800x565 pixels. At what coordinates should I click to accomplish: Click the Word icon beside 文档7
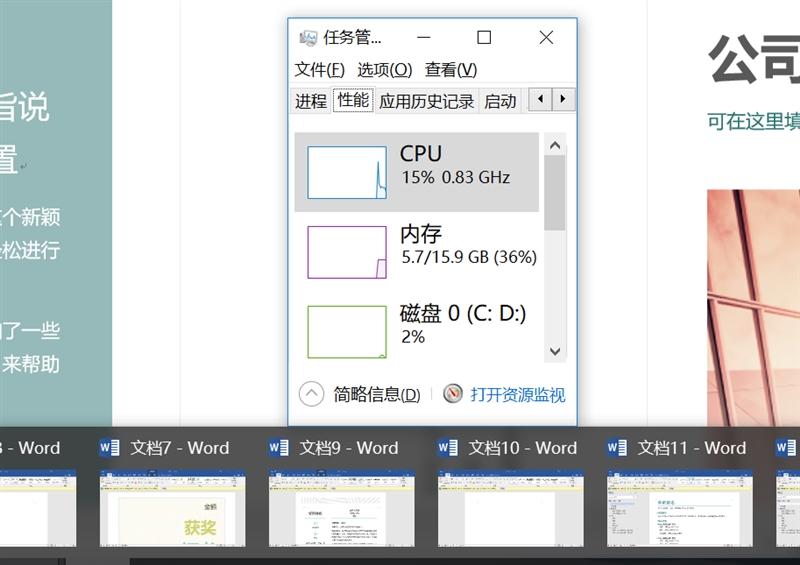(109, 448)
